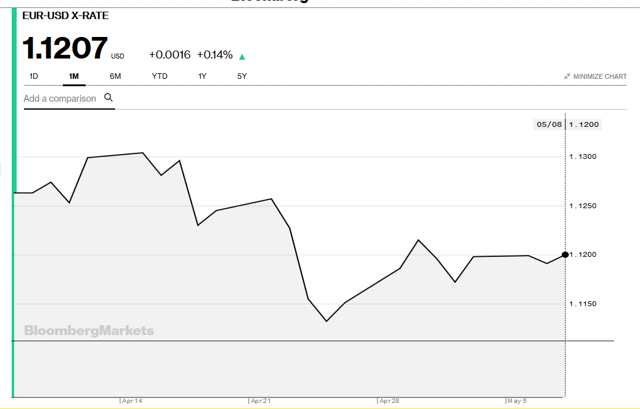
Task: Click the 1.1250 axis label
Action: [583, 206]
